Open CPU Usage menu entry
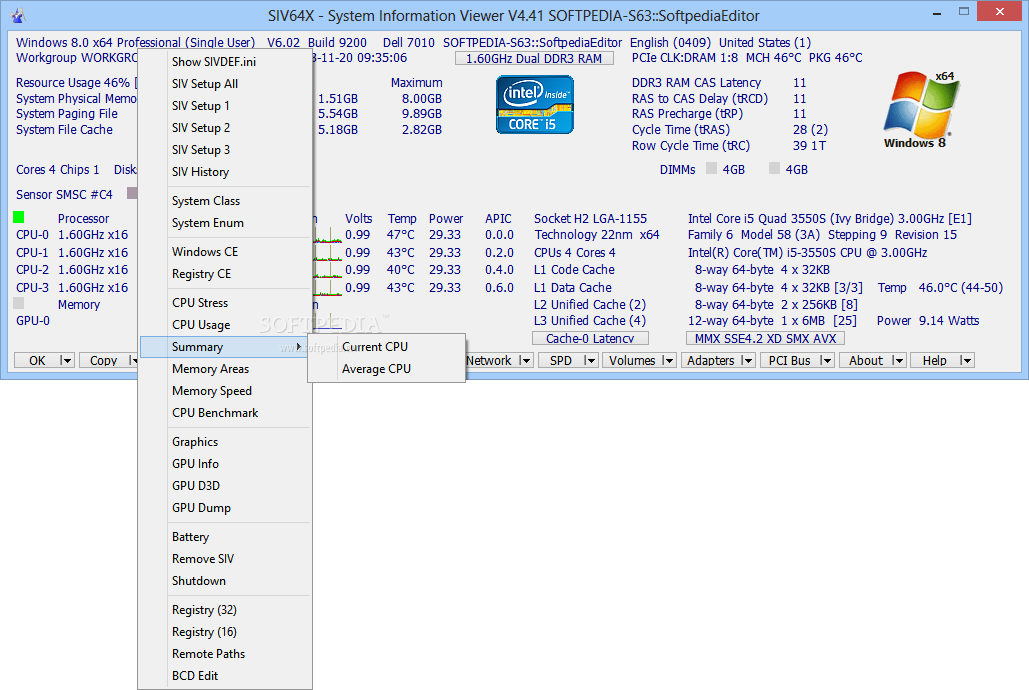Viewport: 1029px width, 690px height. 225,325
